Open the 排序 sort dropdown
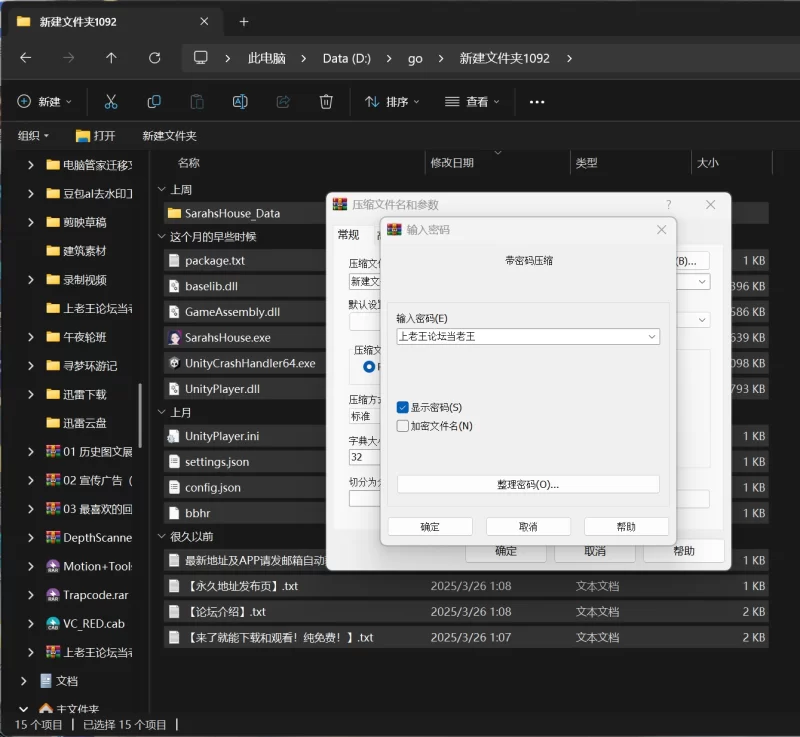 coord(392,102)
